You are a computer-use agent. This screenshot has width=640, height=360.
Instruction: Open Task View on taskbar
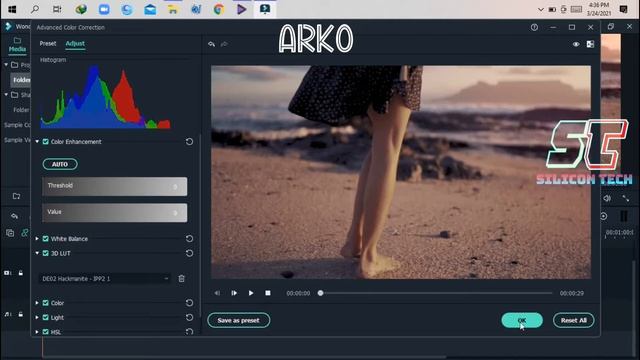57,9
